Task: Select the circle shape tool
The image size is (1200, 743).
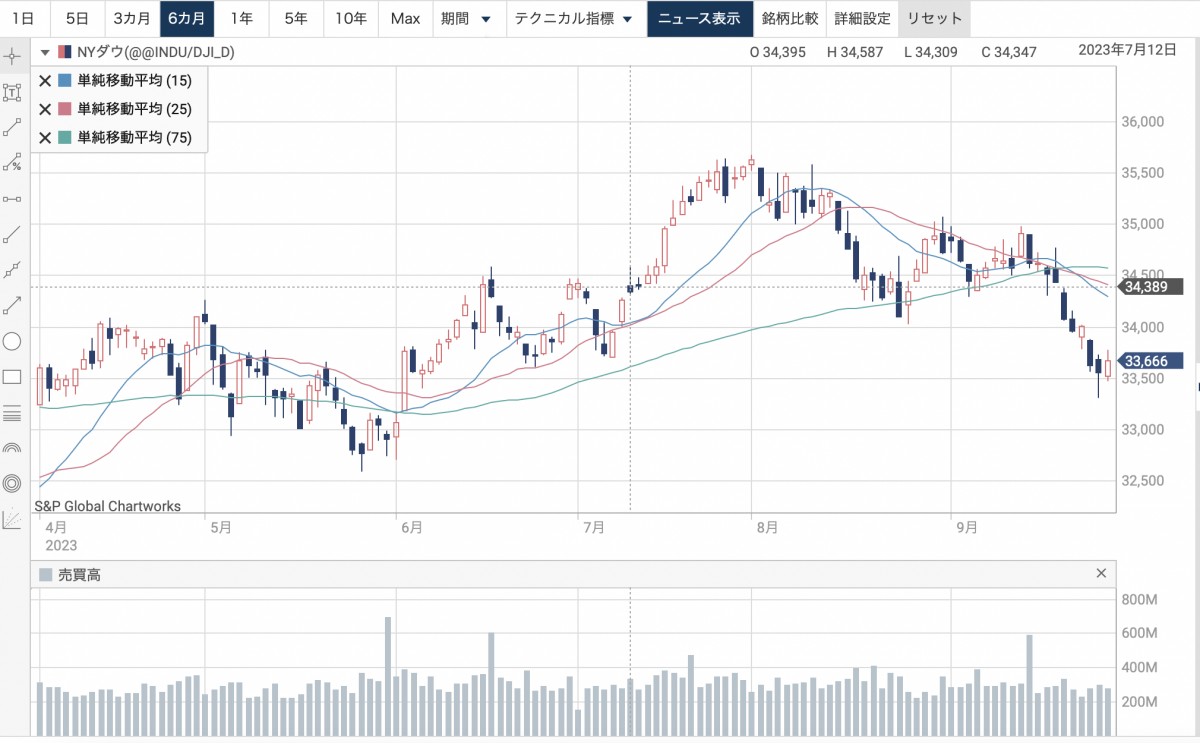Action: (x=13, y=341)
